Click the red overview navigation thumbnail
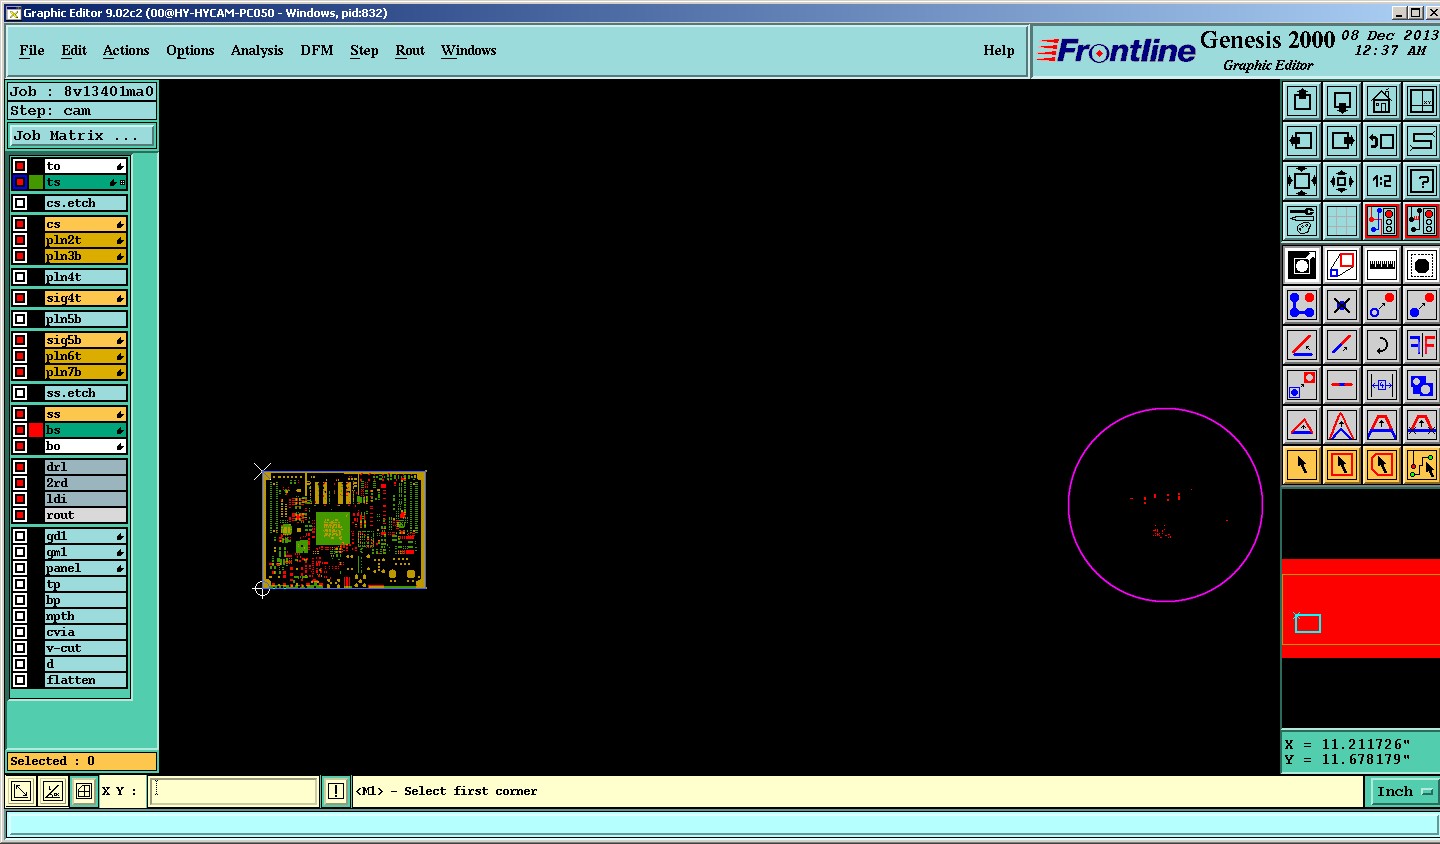 tap(1360, 608)
